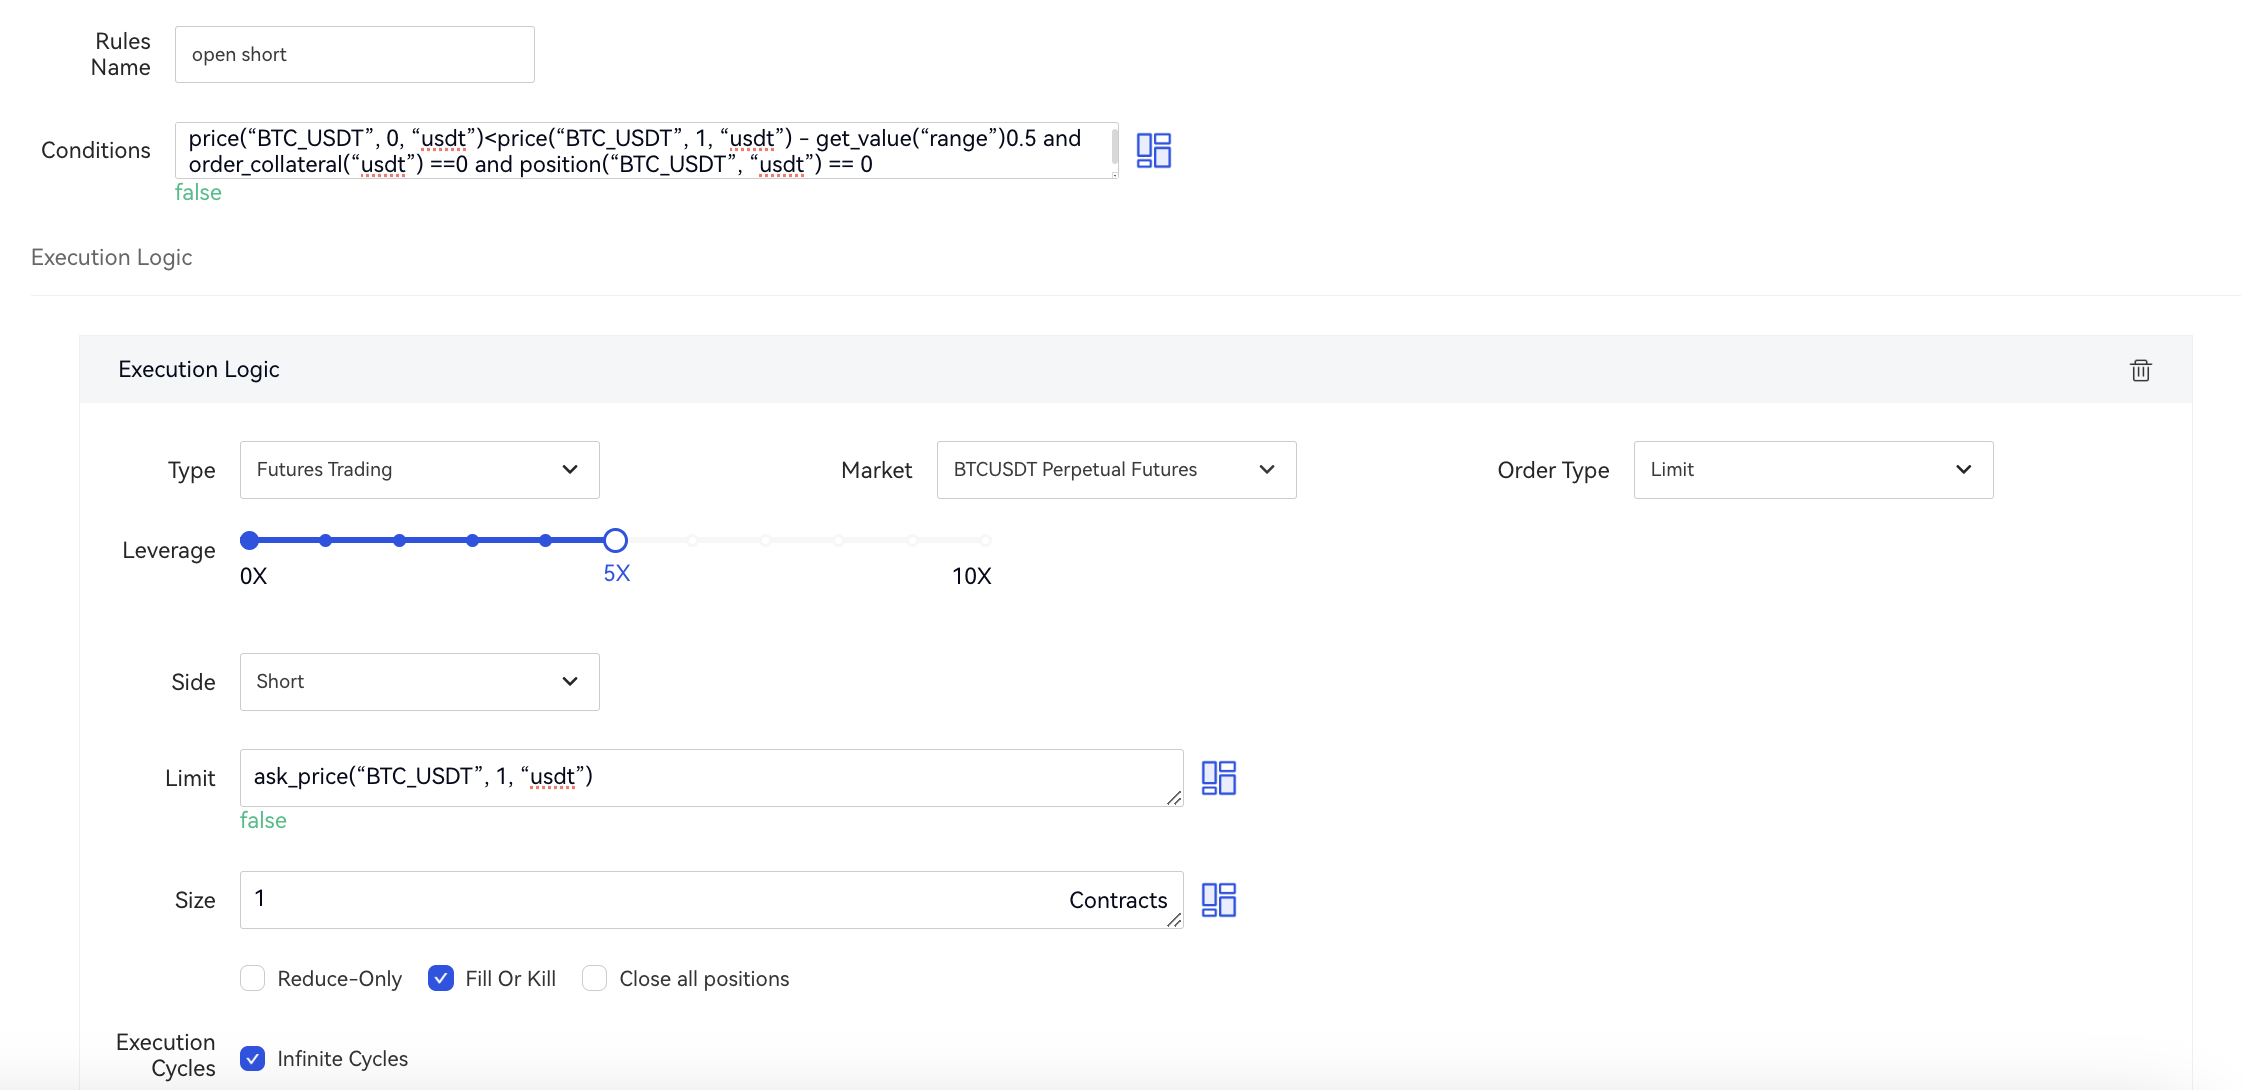Open formula editor icon beside Limit field

(x=1218, y=778)
